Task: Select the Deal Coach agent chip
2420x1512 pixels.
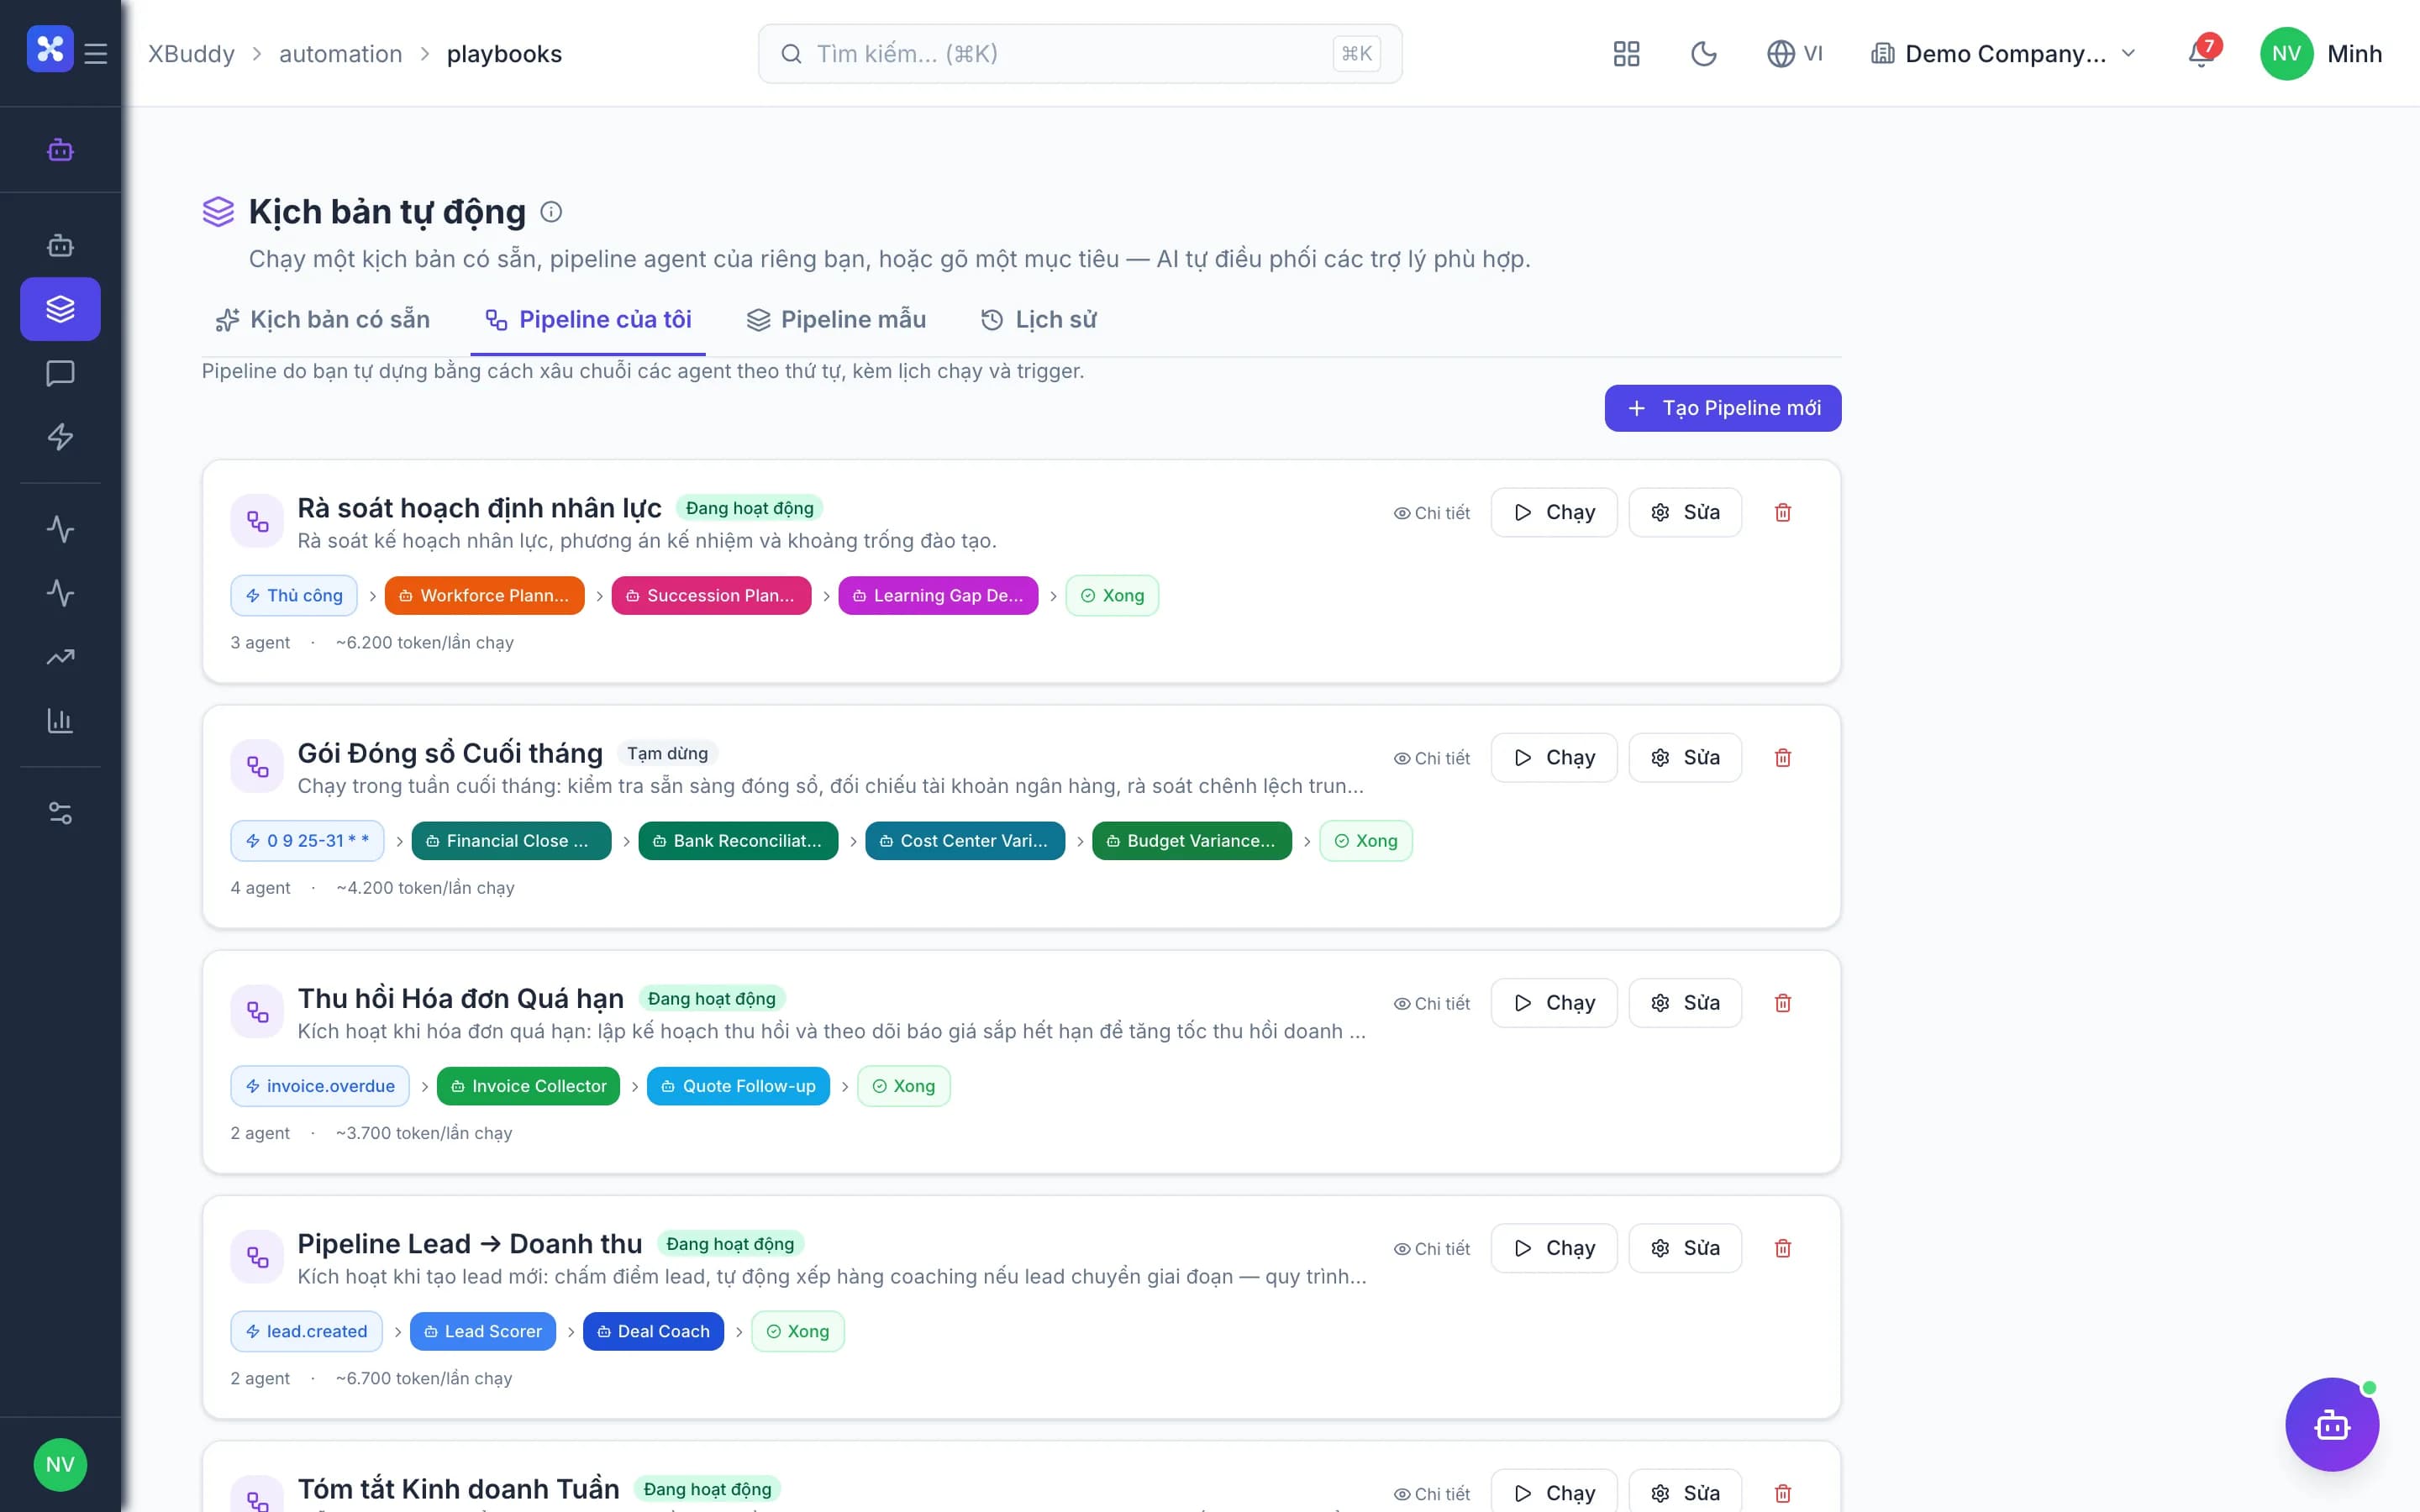Action: (x=653, y=1331)
